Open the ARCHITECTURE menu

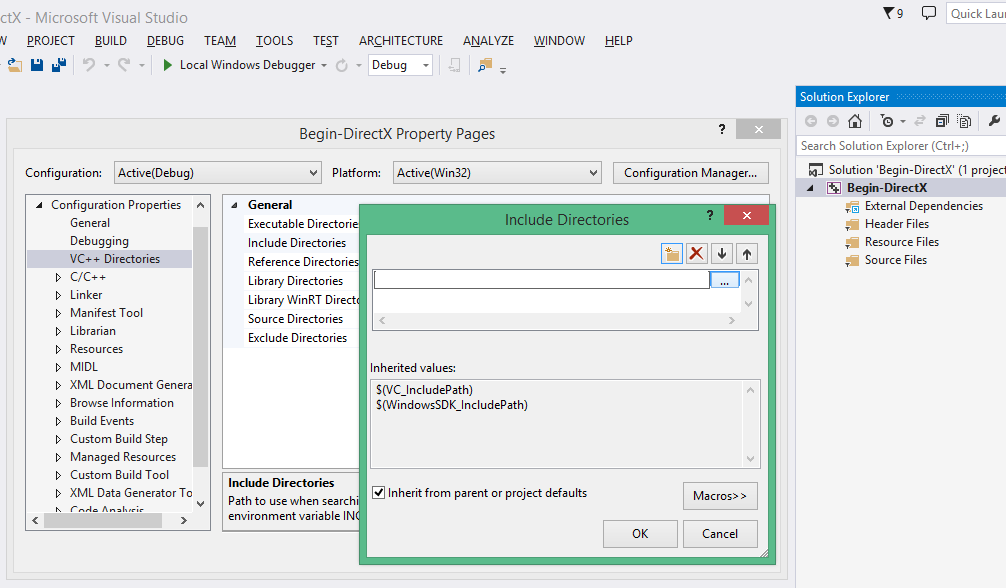[401, 40]
